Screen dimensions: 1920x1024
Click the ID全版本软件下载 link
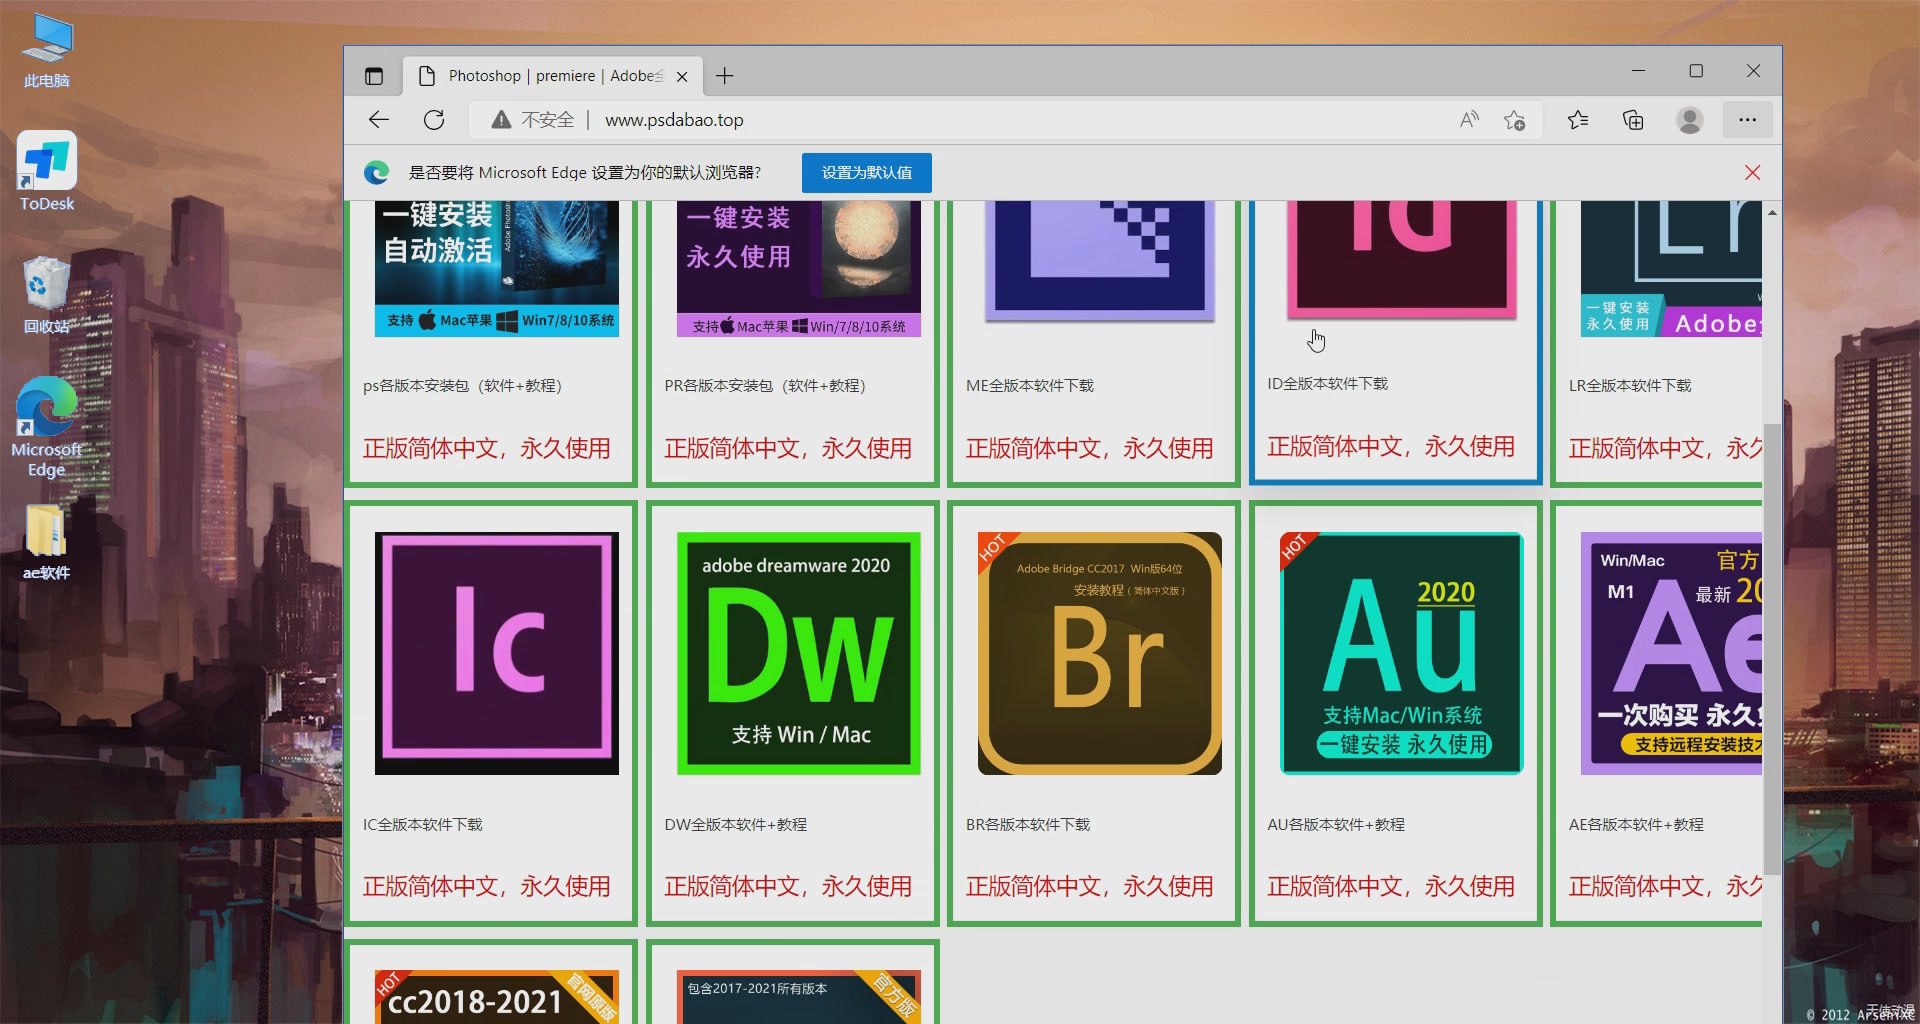pyautogui.click(x=1327, y=384)
